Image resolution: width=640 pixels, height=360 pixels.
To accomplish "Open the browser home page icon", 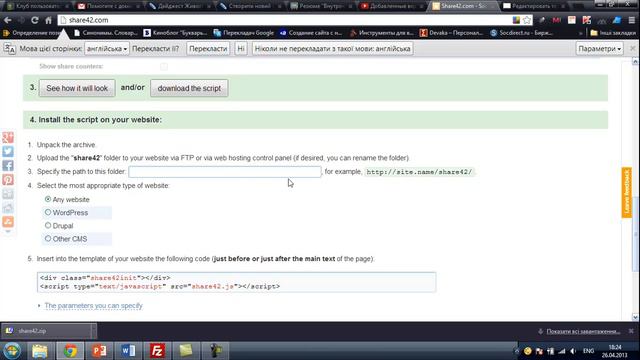I will click(x=48, y=20).
